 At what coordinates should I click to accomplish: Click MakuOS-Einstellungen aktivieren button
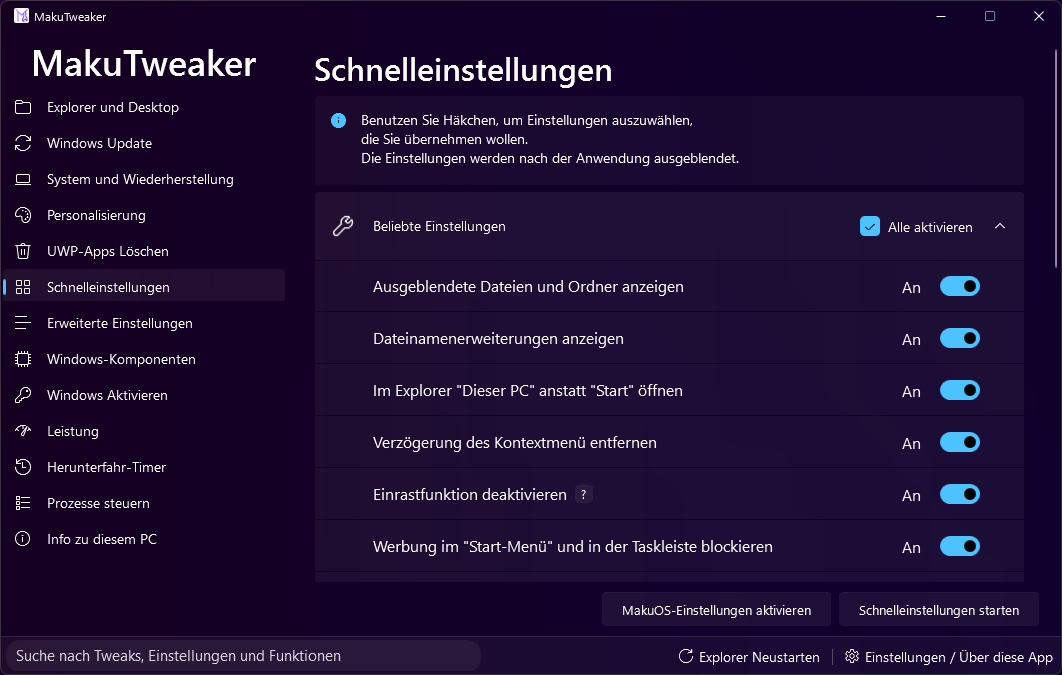[716, 610]
